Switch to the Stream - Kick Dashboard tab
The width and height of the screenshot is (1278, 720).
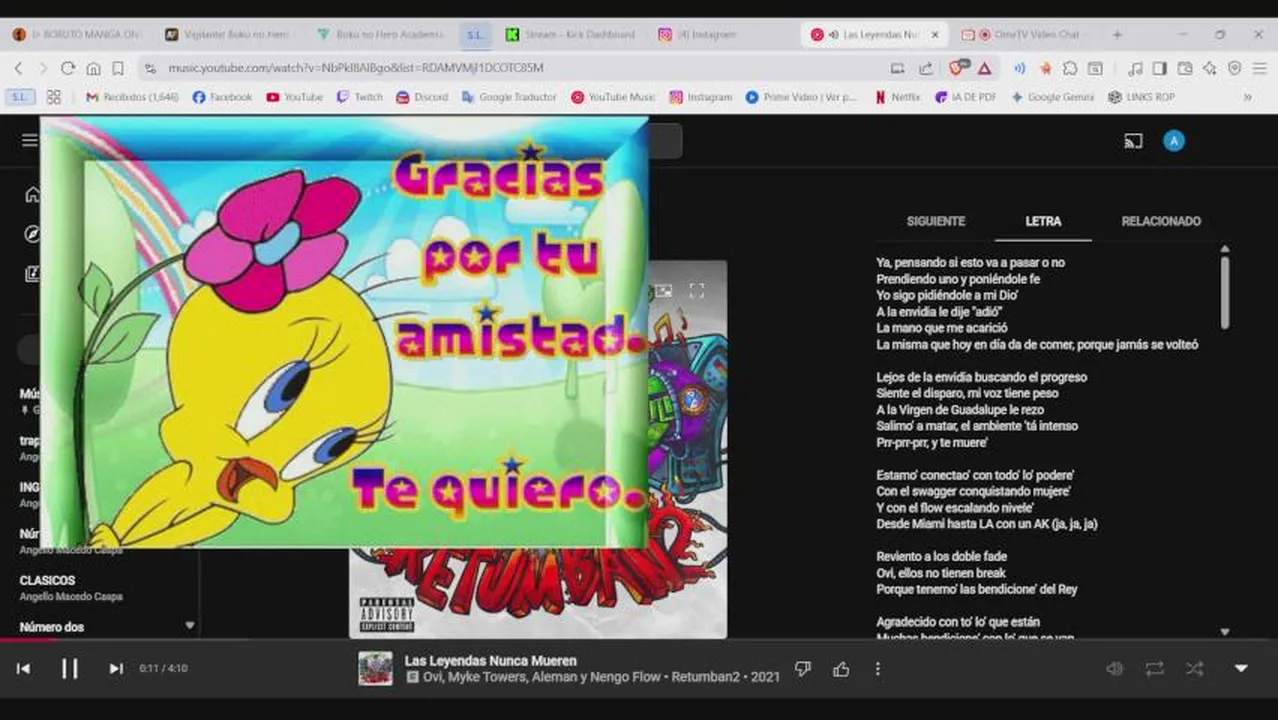pyautogui.click(x=570, y=34)
